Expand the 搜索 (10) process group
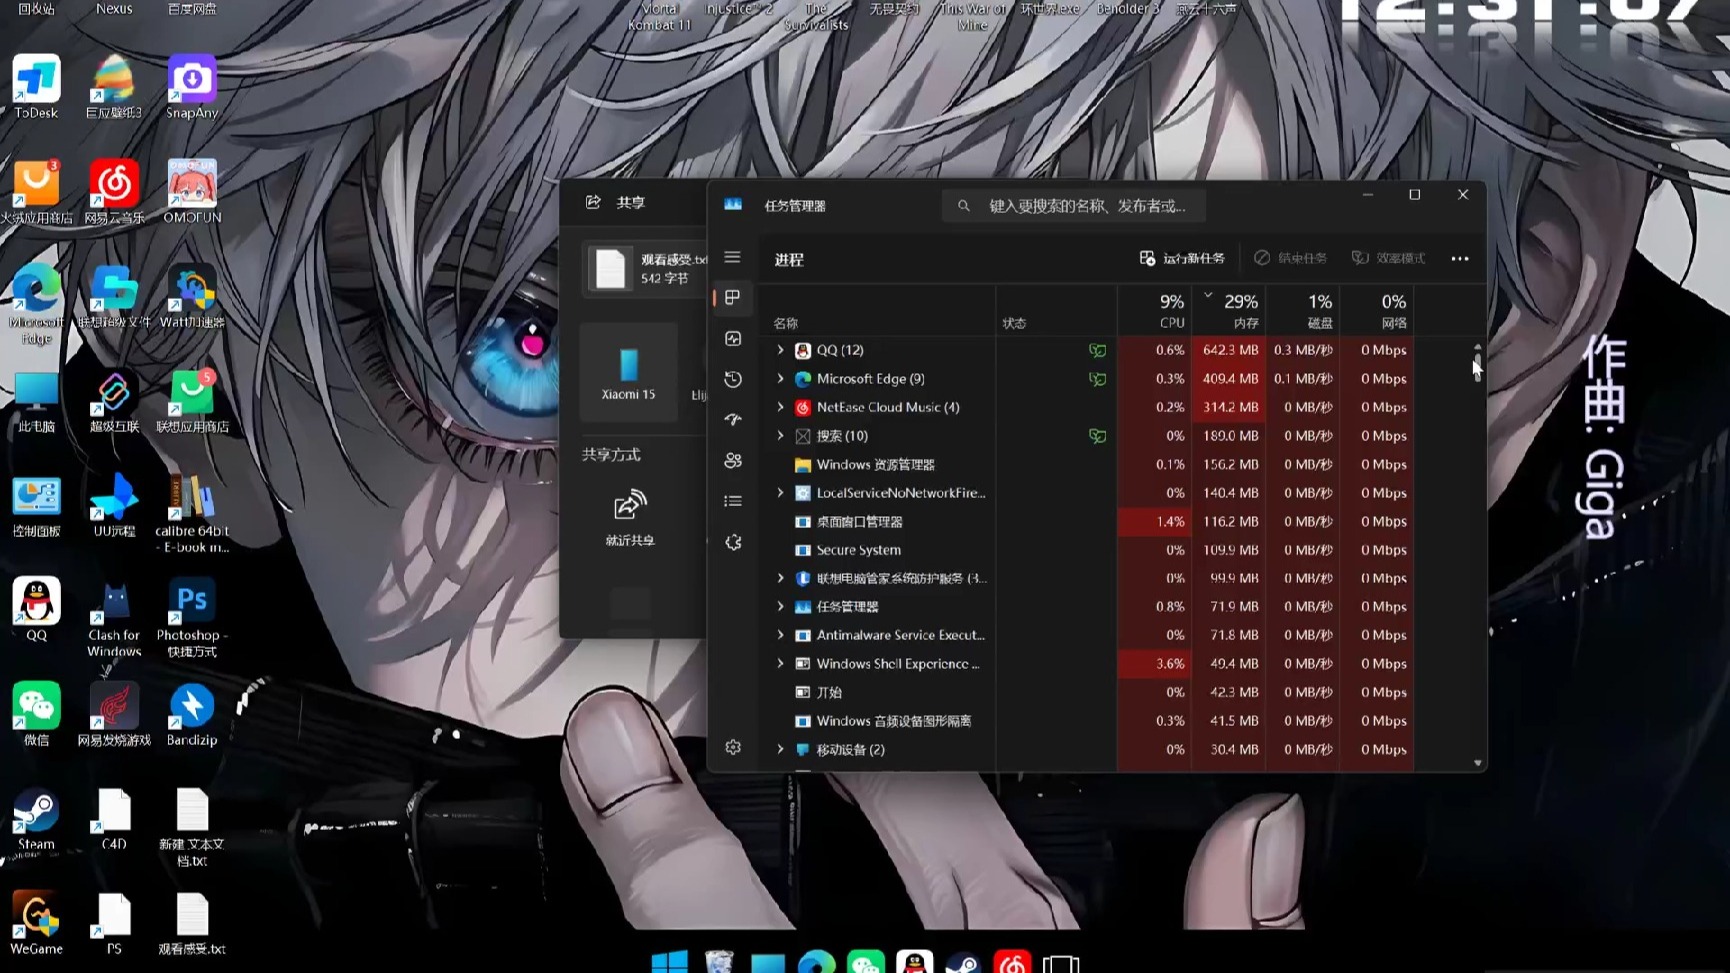The width and height of the screenshot is (1730, 973). 780,436
